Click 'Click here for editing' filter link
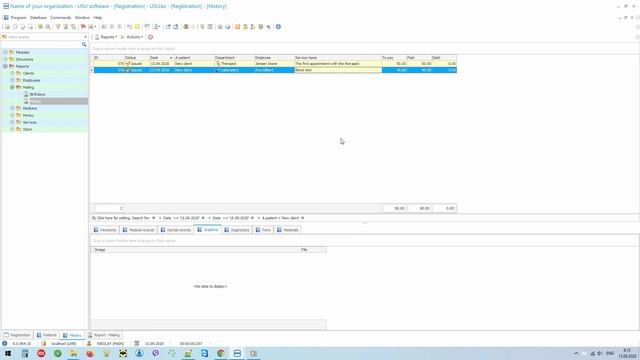The image size is (640, 360). (x=113, y=218)
